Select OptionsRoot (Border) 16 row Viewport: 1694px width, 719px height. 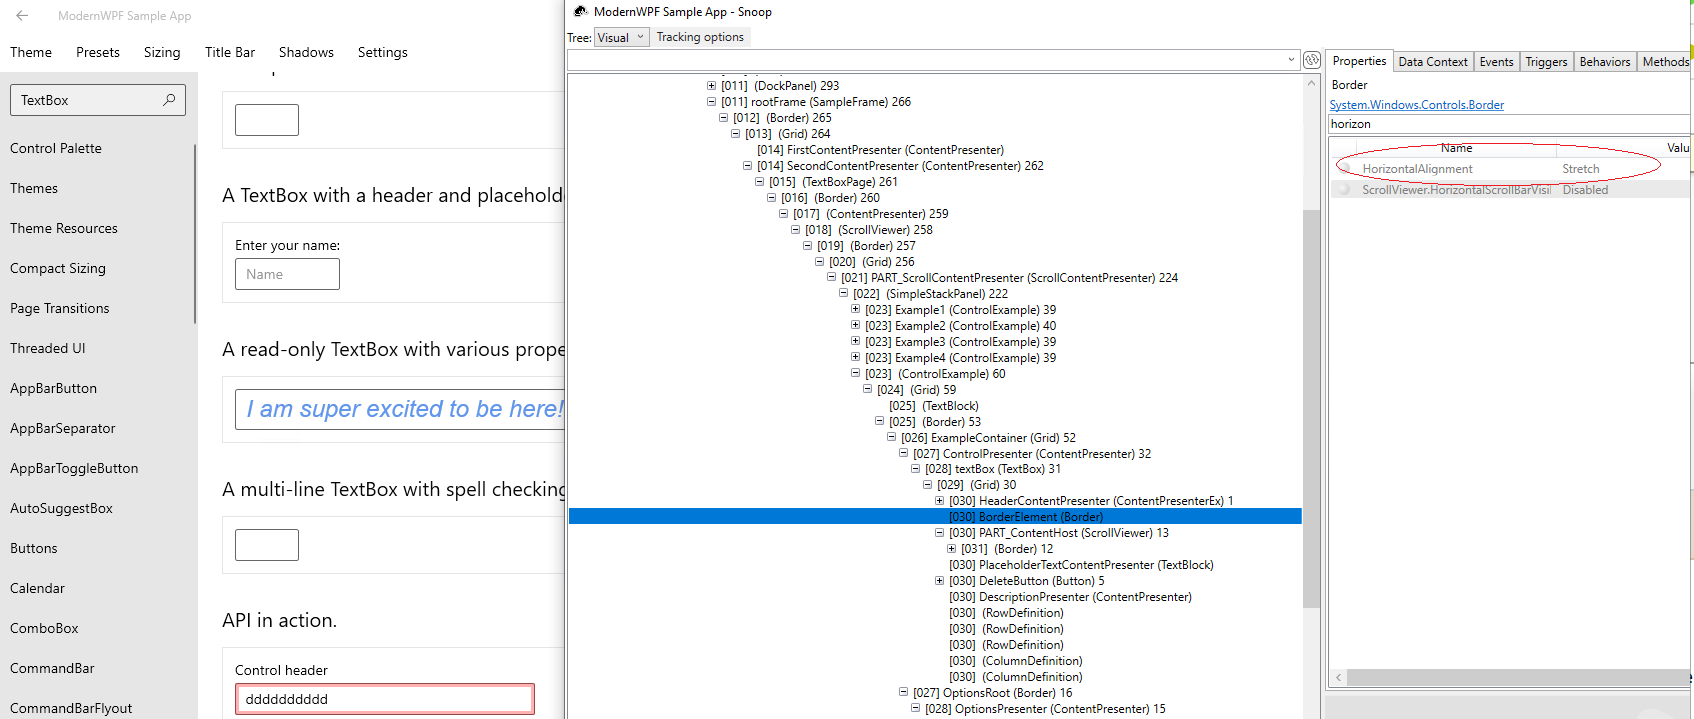[x=992, y=693]
